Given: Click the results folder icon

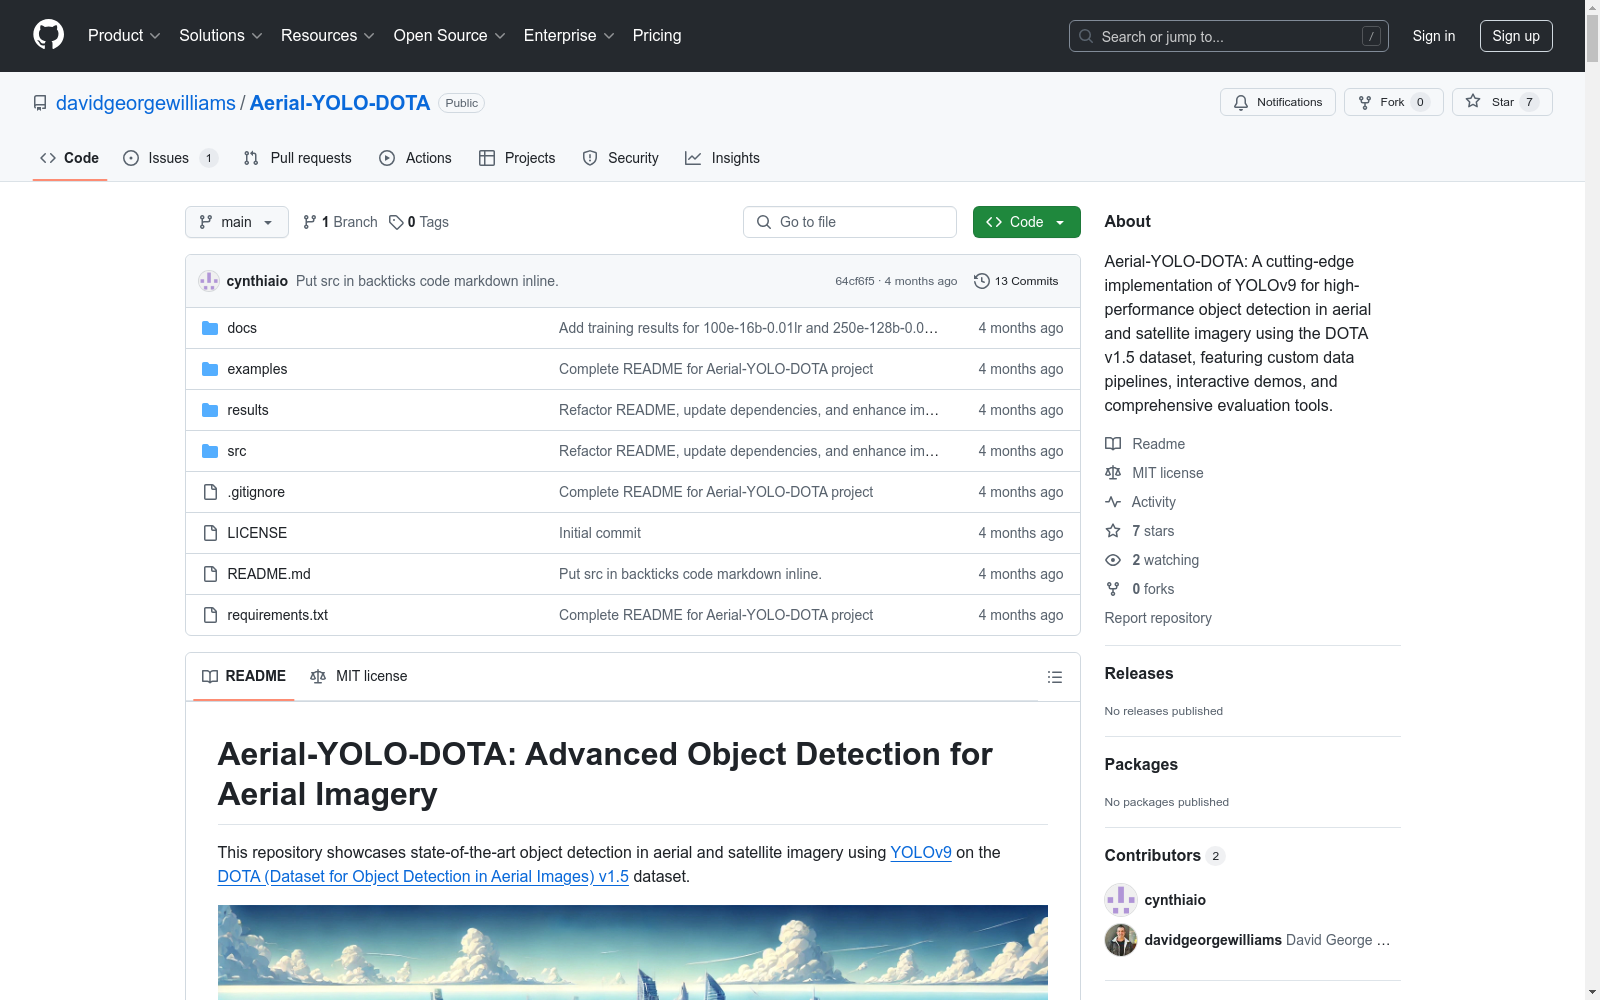Looking at the screenshot, I should coord(210,410).
